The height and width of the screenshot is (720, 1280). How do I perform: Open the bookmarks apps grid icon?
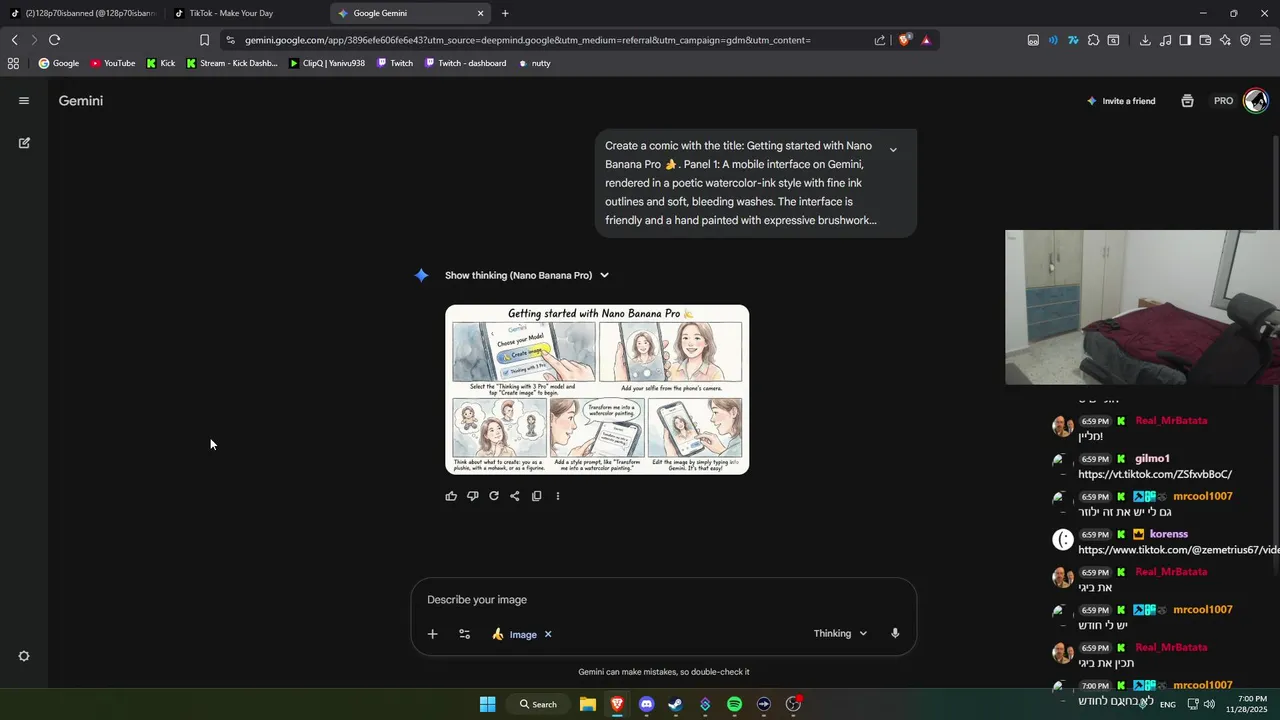click(13, 63)
